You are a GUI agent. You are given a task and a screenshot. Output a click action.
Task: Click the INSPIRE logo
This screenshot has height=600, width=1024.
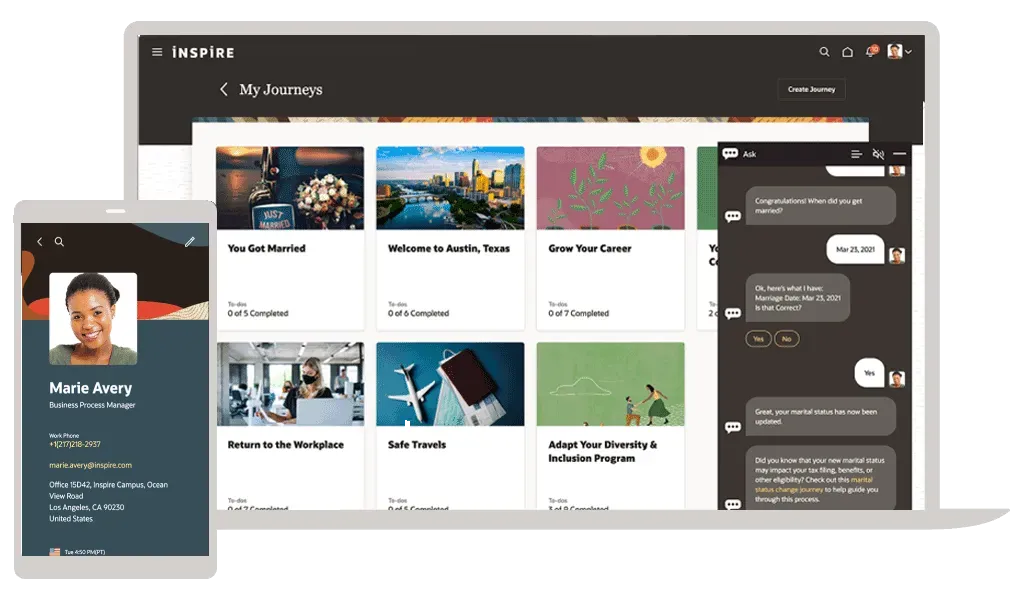pyautogui.click(x=203, y=52)
